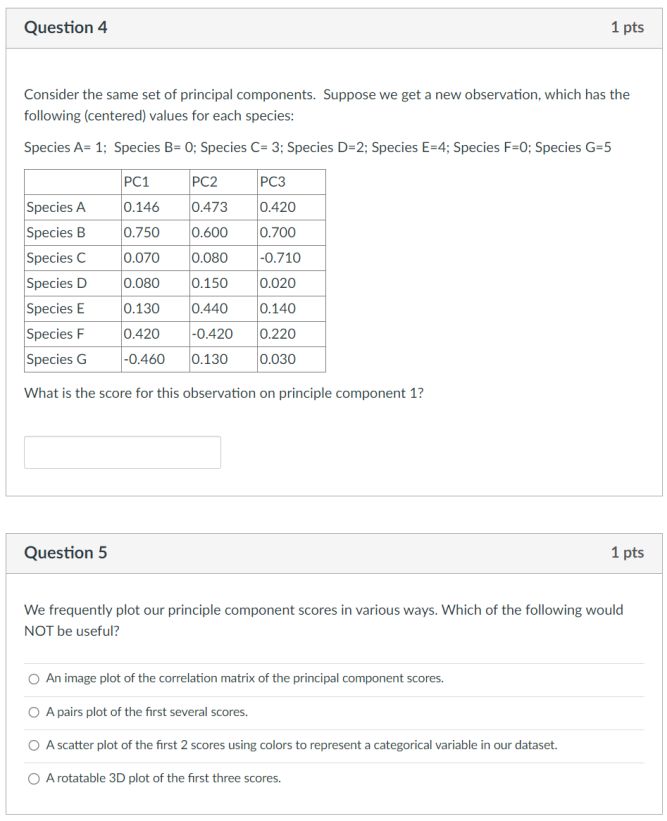The height and width of the screenshot is (821, 667).
Task: Click the -0.710 value cell
Action: pos(273,257)
